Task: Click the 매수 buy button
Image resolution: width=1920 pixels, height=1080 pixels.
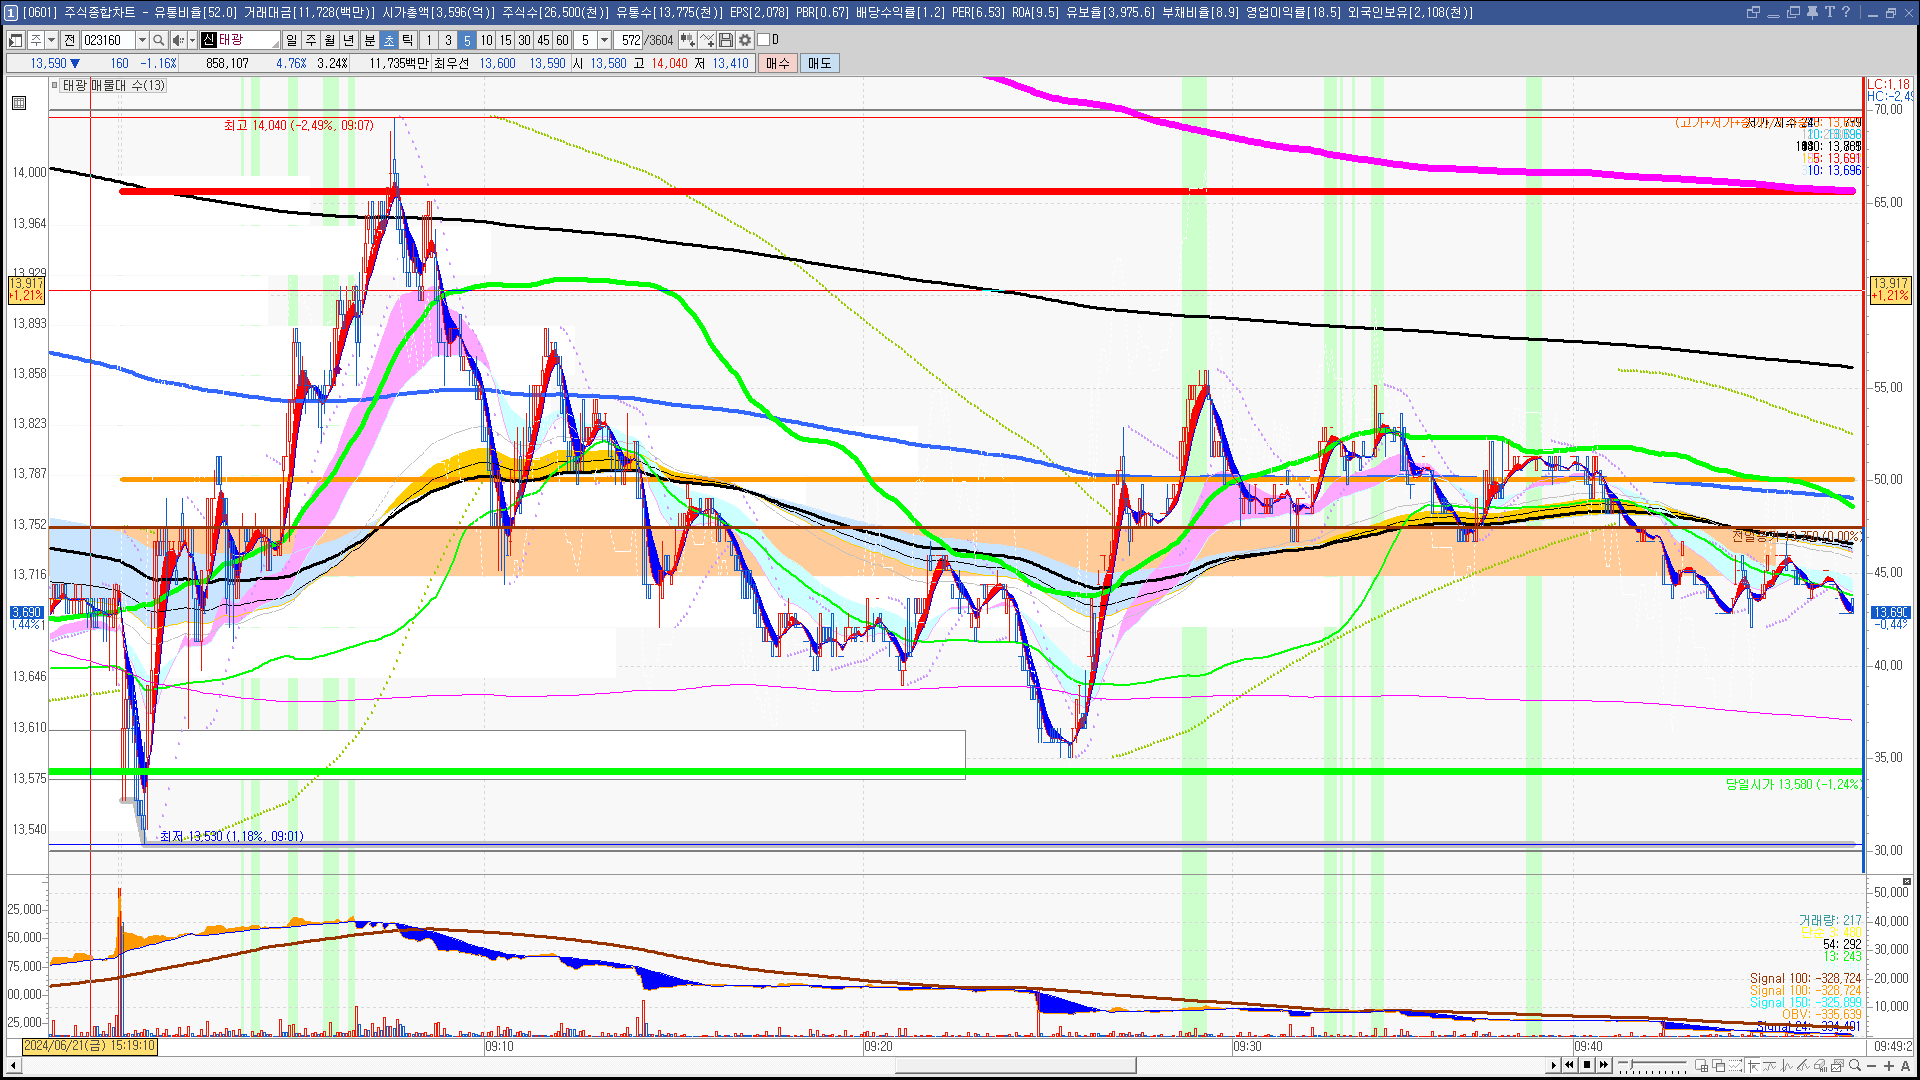Action: [777, 63]
